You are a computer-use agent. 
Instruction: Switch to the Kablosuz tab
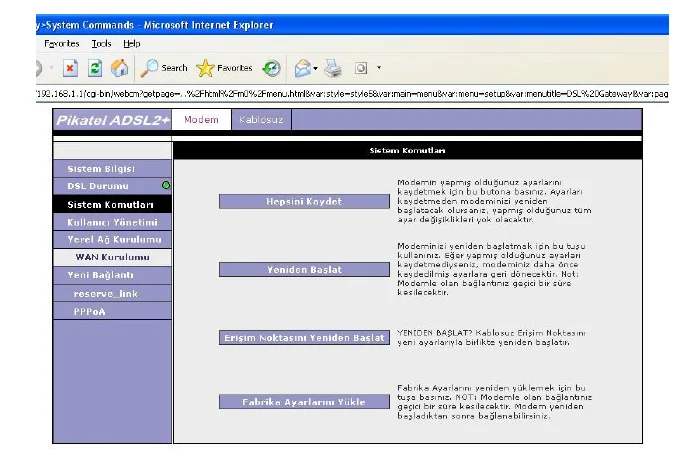pos(260,120)
